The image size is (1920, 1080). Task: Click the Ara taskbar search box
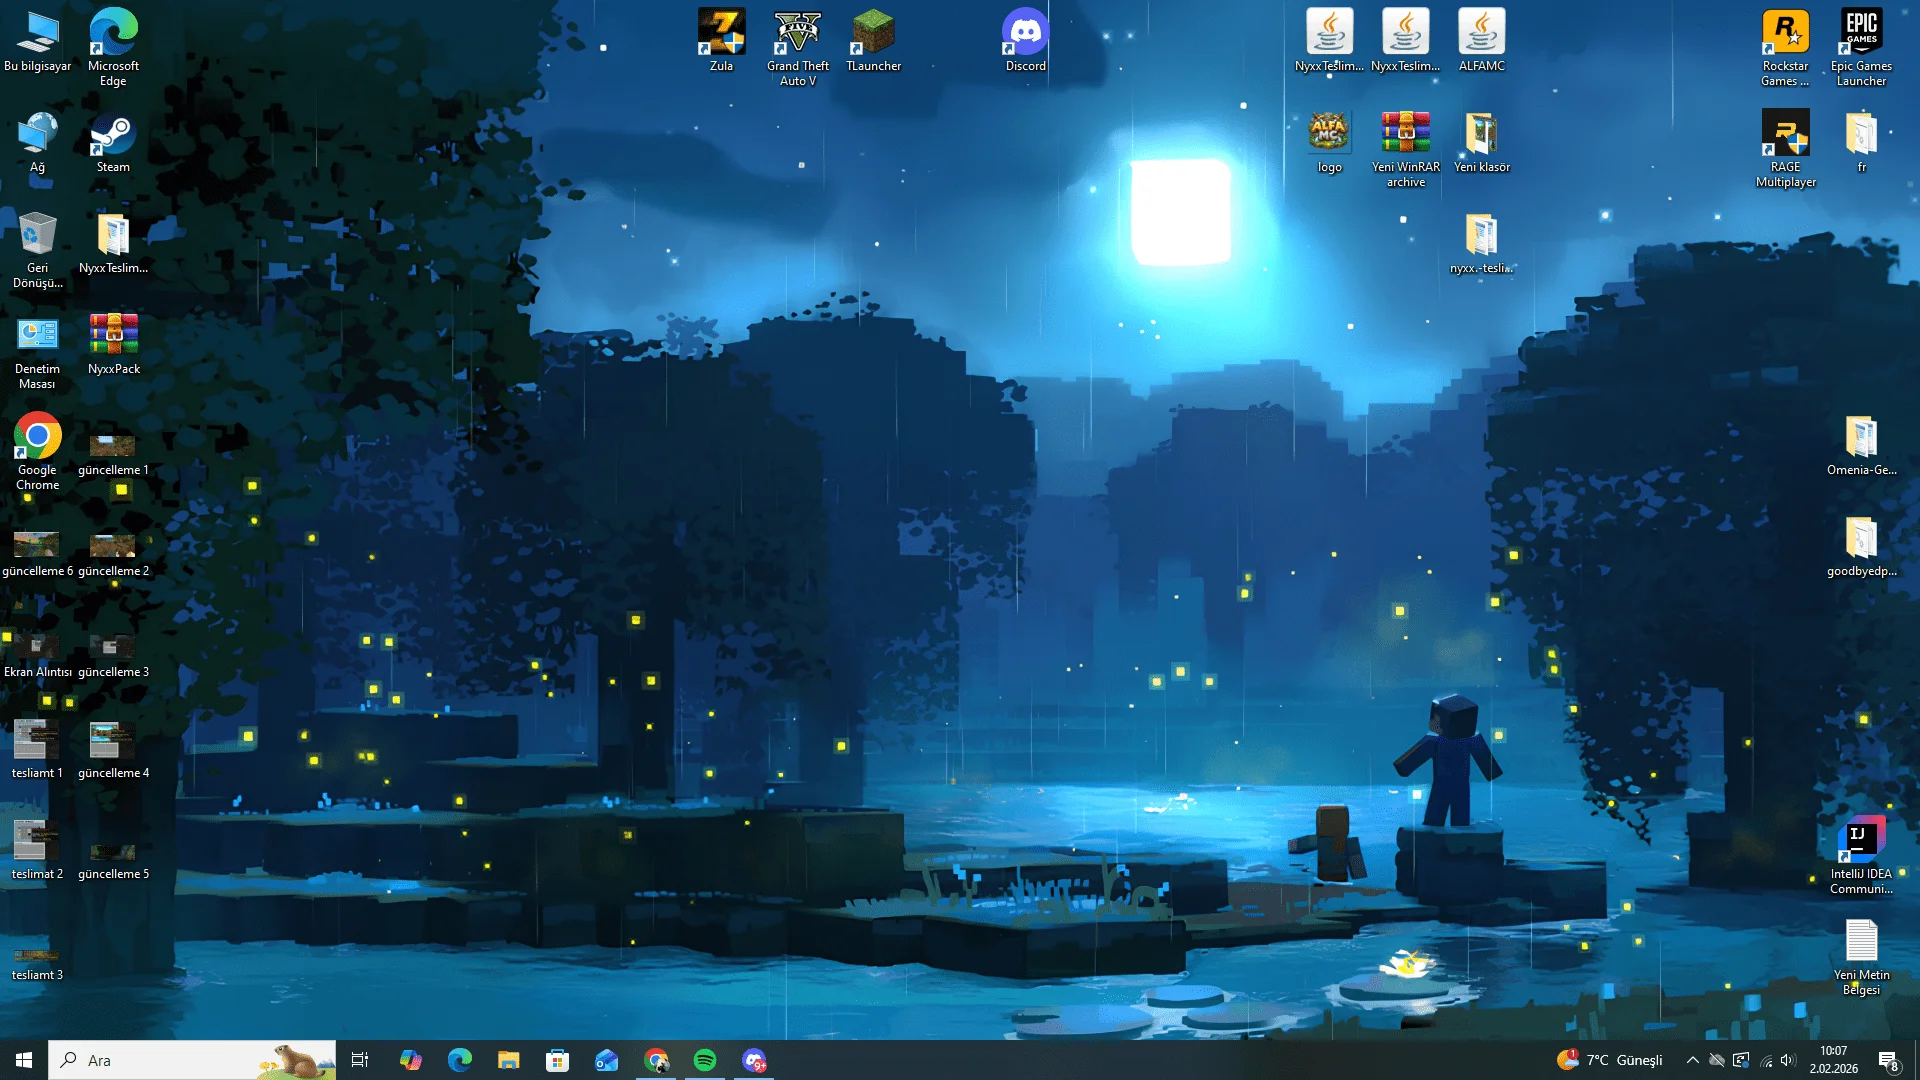pos(192,1060)
